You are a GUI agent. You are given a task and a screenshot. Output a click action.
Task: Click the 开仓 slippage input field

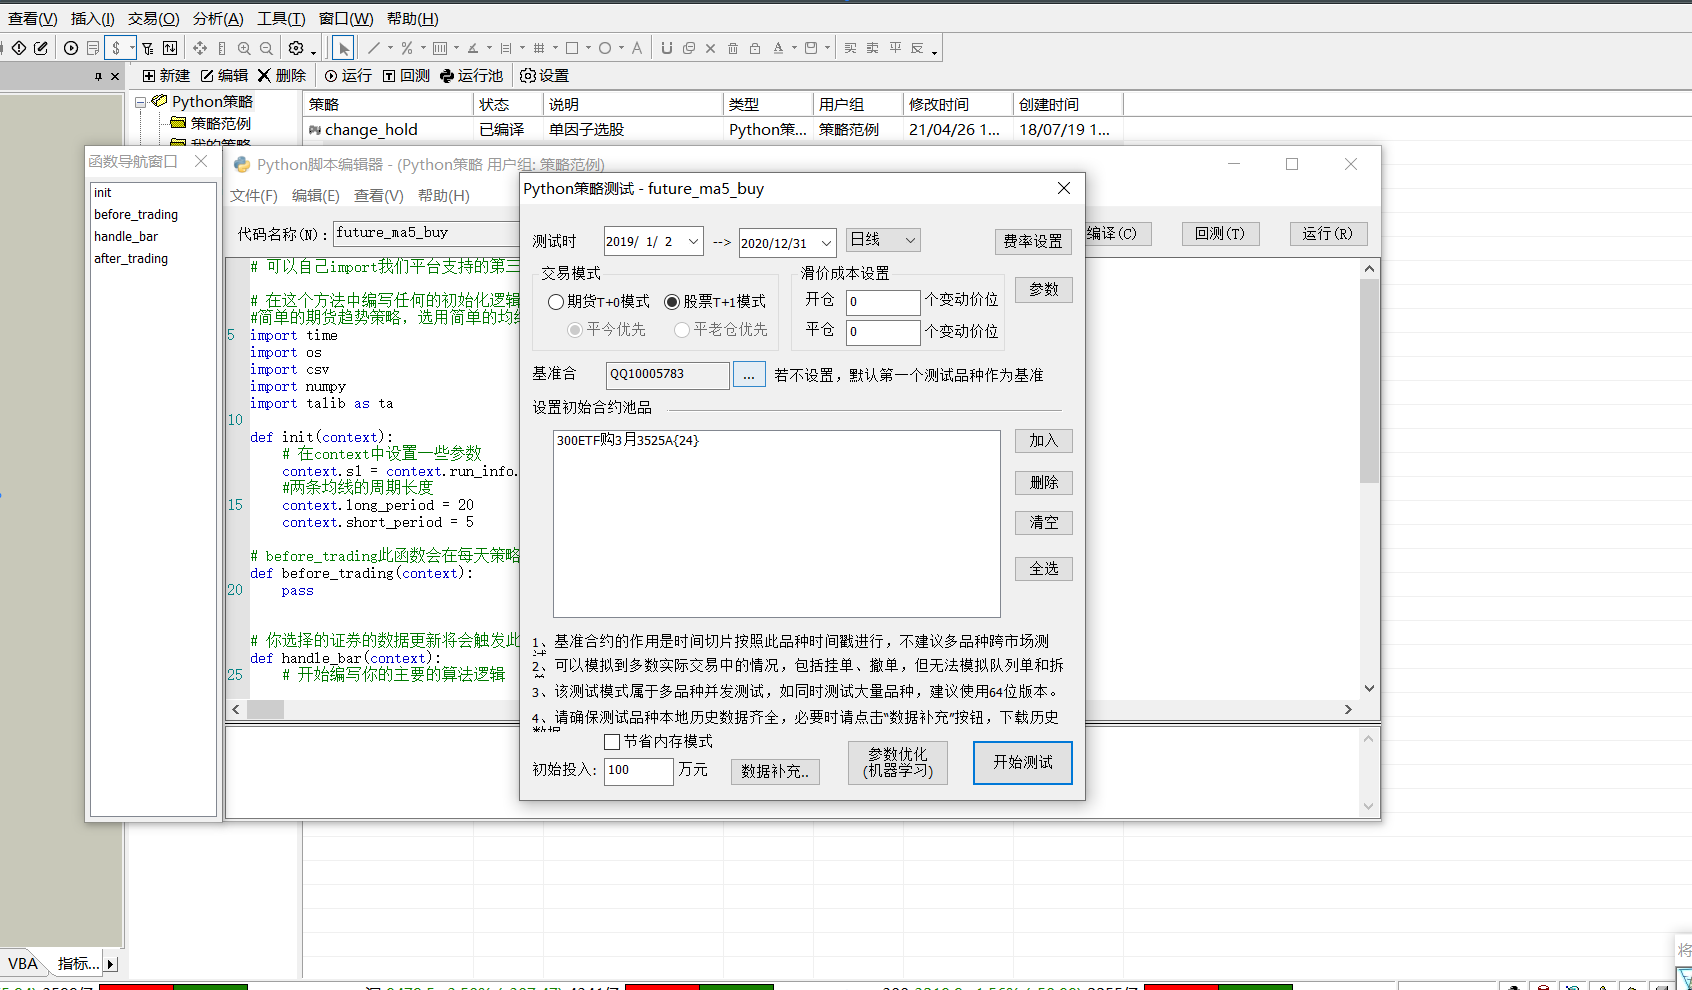point(883,302)
